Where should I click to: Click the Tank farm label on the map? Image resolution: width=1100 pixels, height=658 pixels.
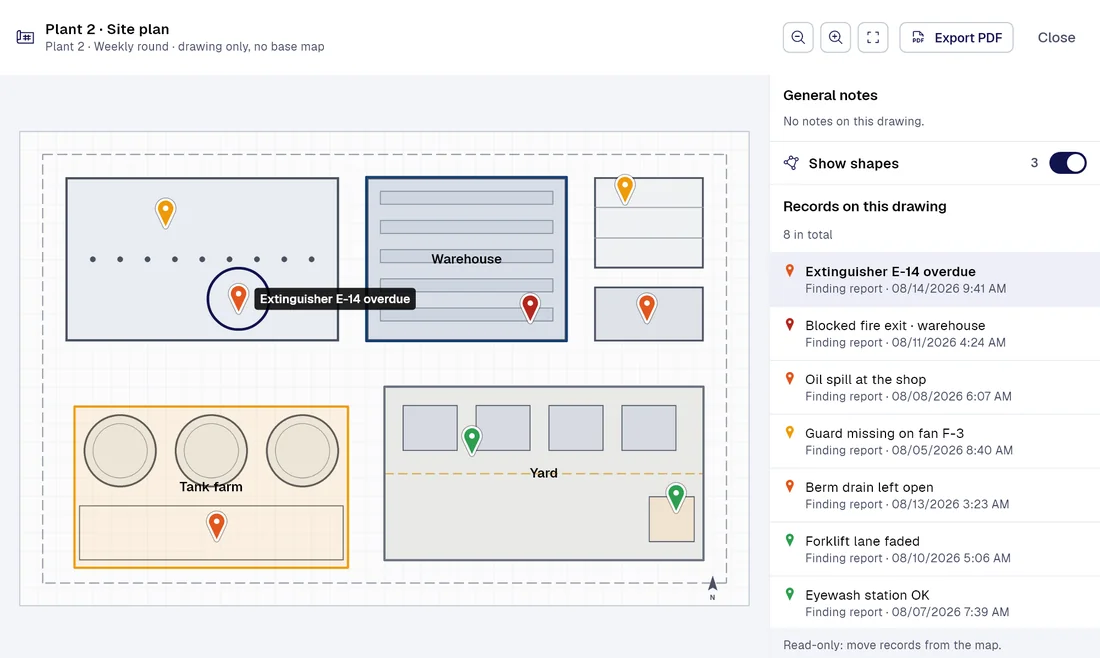[x=211, y=487]
